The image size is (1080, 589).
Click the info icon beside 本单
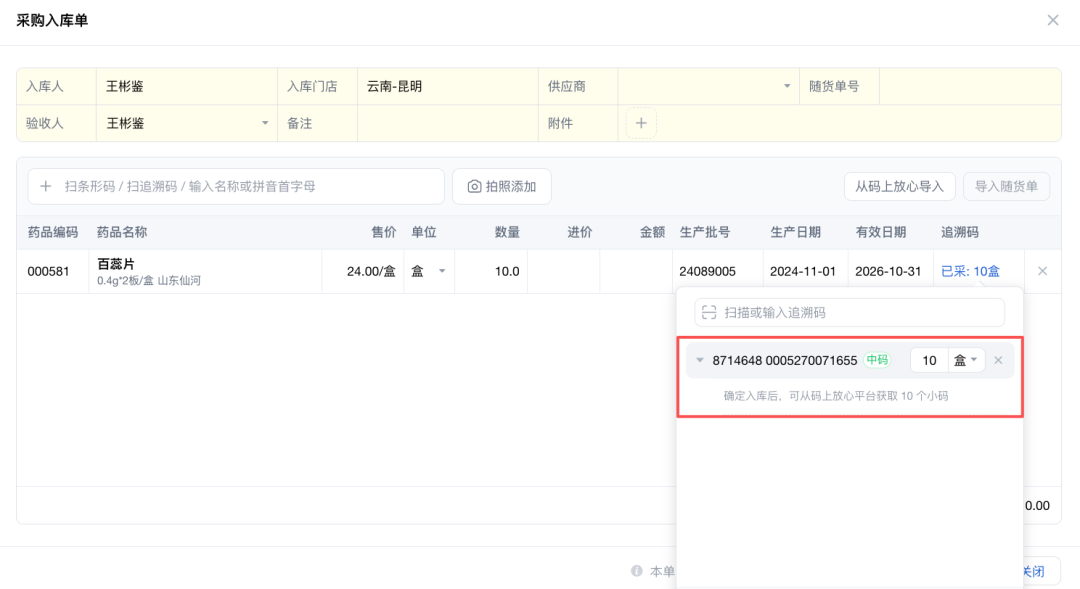(x=636, y=571)
